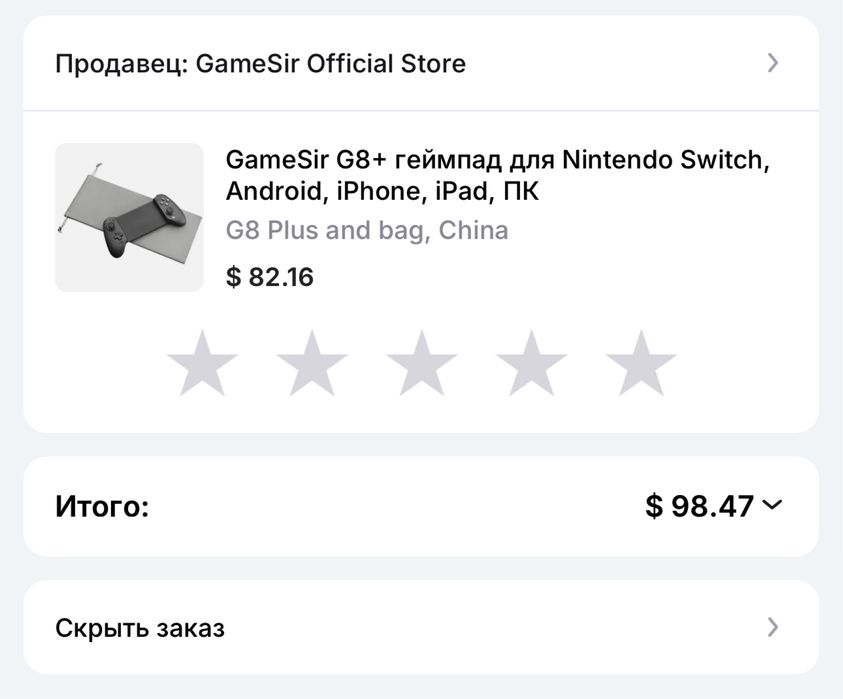The image size is (843, 699).
Task: Click the chevron next to Скрыть заказ
Action: pyautogui.click(x=772, y=628)
